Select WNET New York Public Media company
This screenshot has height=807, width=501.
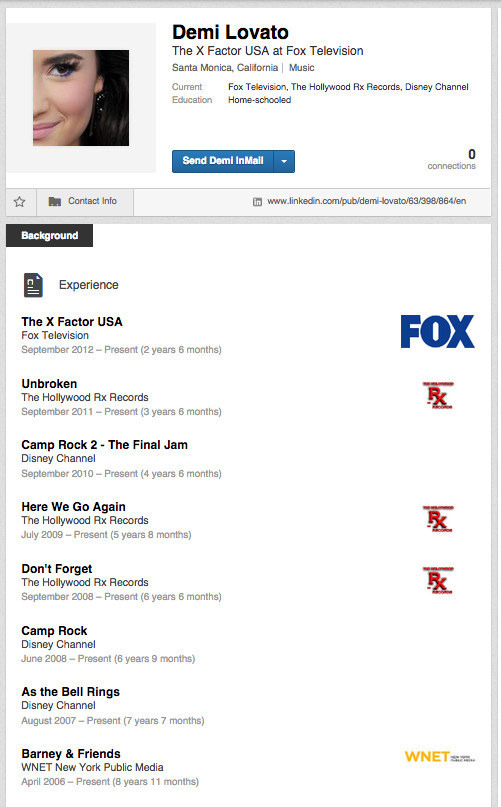click(x=93, y=767)
